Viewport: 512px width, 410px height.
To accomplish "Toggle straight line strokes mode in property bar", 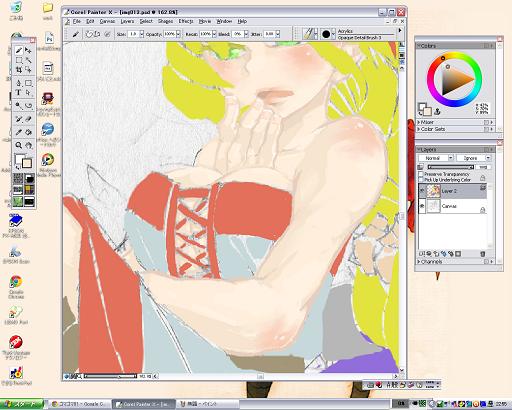I will pos(97,34).
